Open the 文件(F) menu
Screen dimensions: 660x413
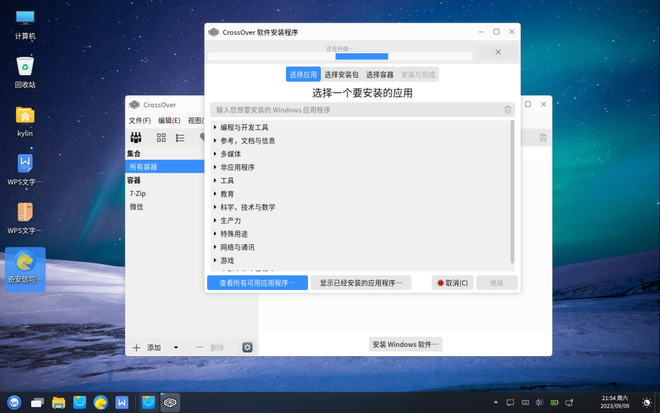click(139, 121)
